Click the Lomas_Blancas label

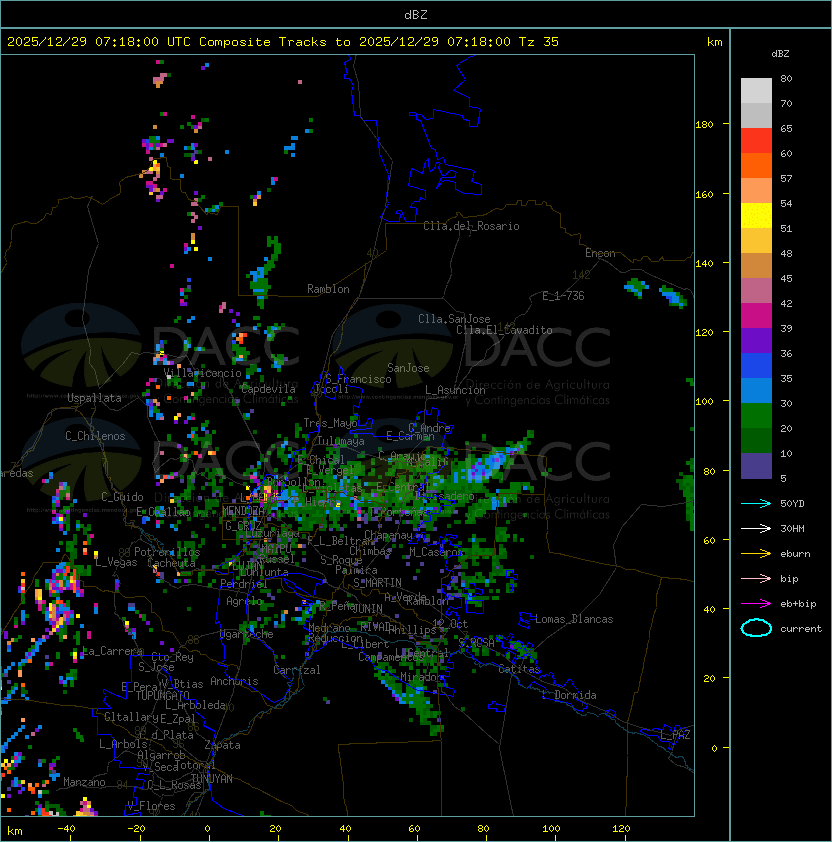click(574, 619)
